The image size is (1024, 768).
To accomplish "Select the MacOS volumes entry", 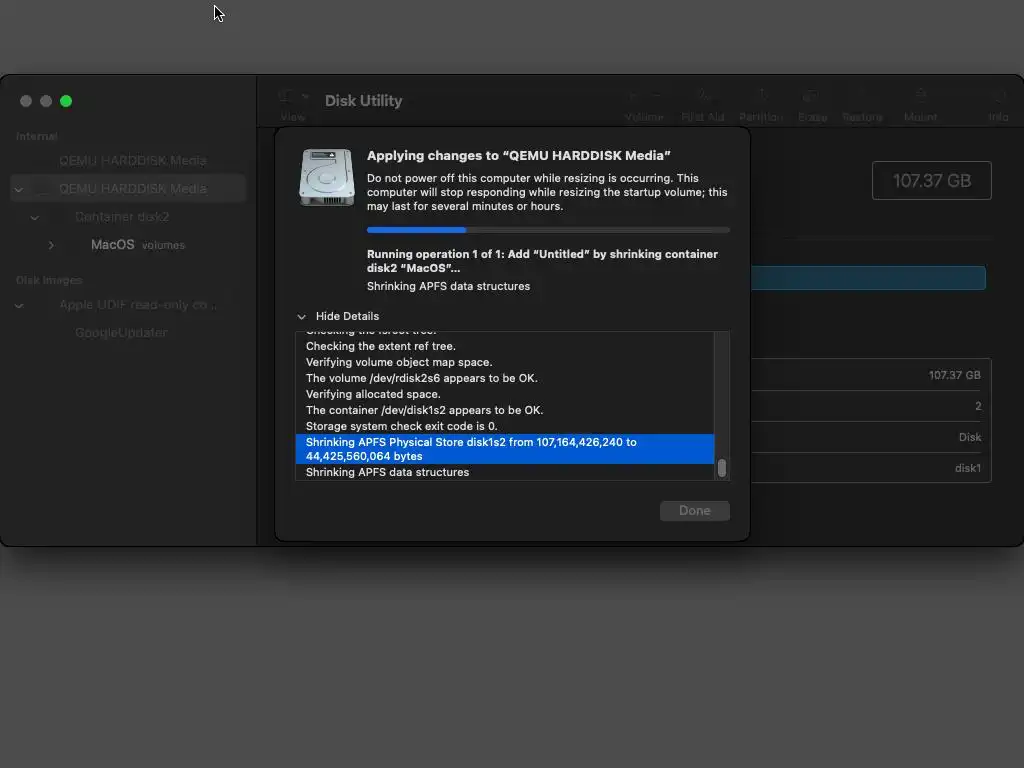I will click(138, 245).
